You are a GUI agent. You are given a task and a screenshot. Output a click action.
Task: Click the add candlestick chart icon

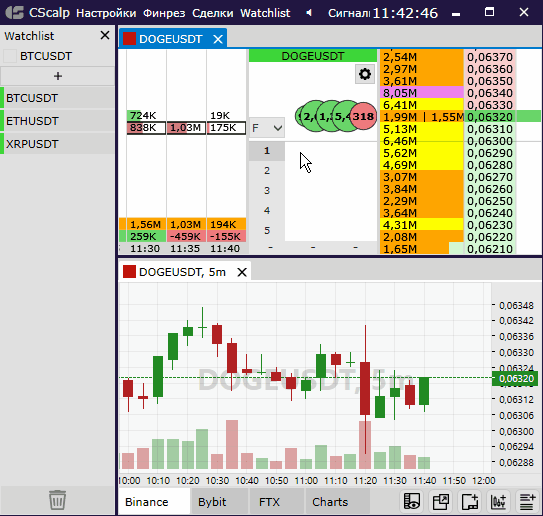pos(498,501)
